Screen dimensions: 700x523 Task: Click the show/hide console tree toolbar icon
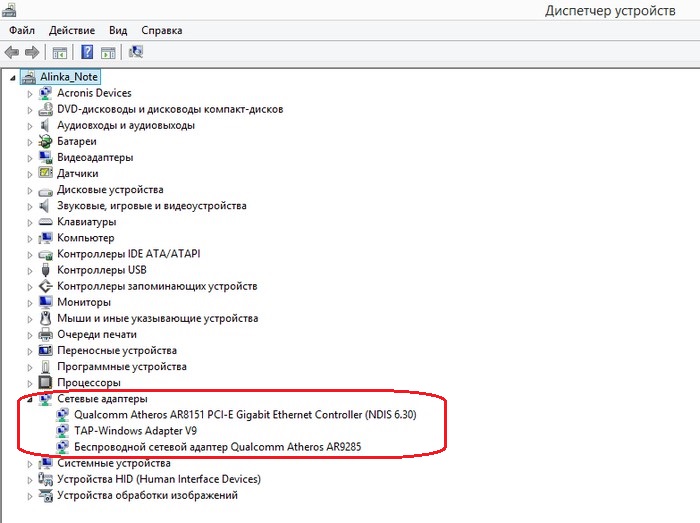click(x=60, y=53)
